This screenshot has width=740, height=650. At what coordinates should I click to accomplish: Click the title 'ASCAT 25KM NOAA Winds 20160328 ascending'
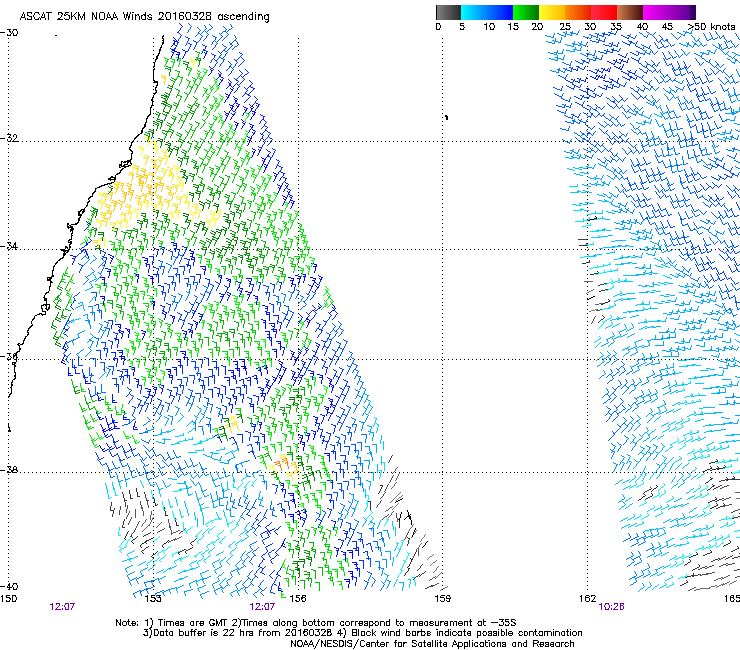pos(144,17)
